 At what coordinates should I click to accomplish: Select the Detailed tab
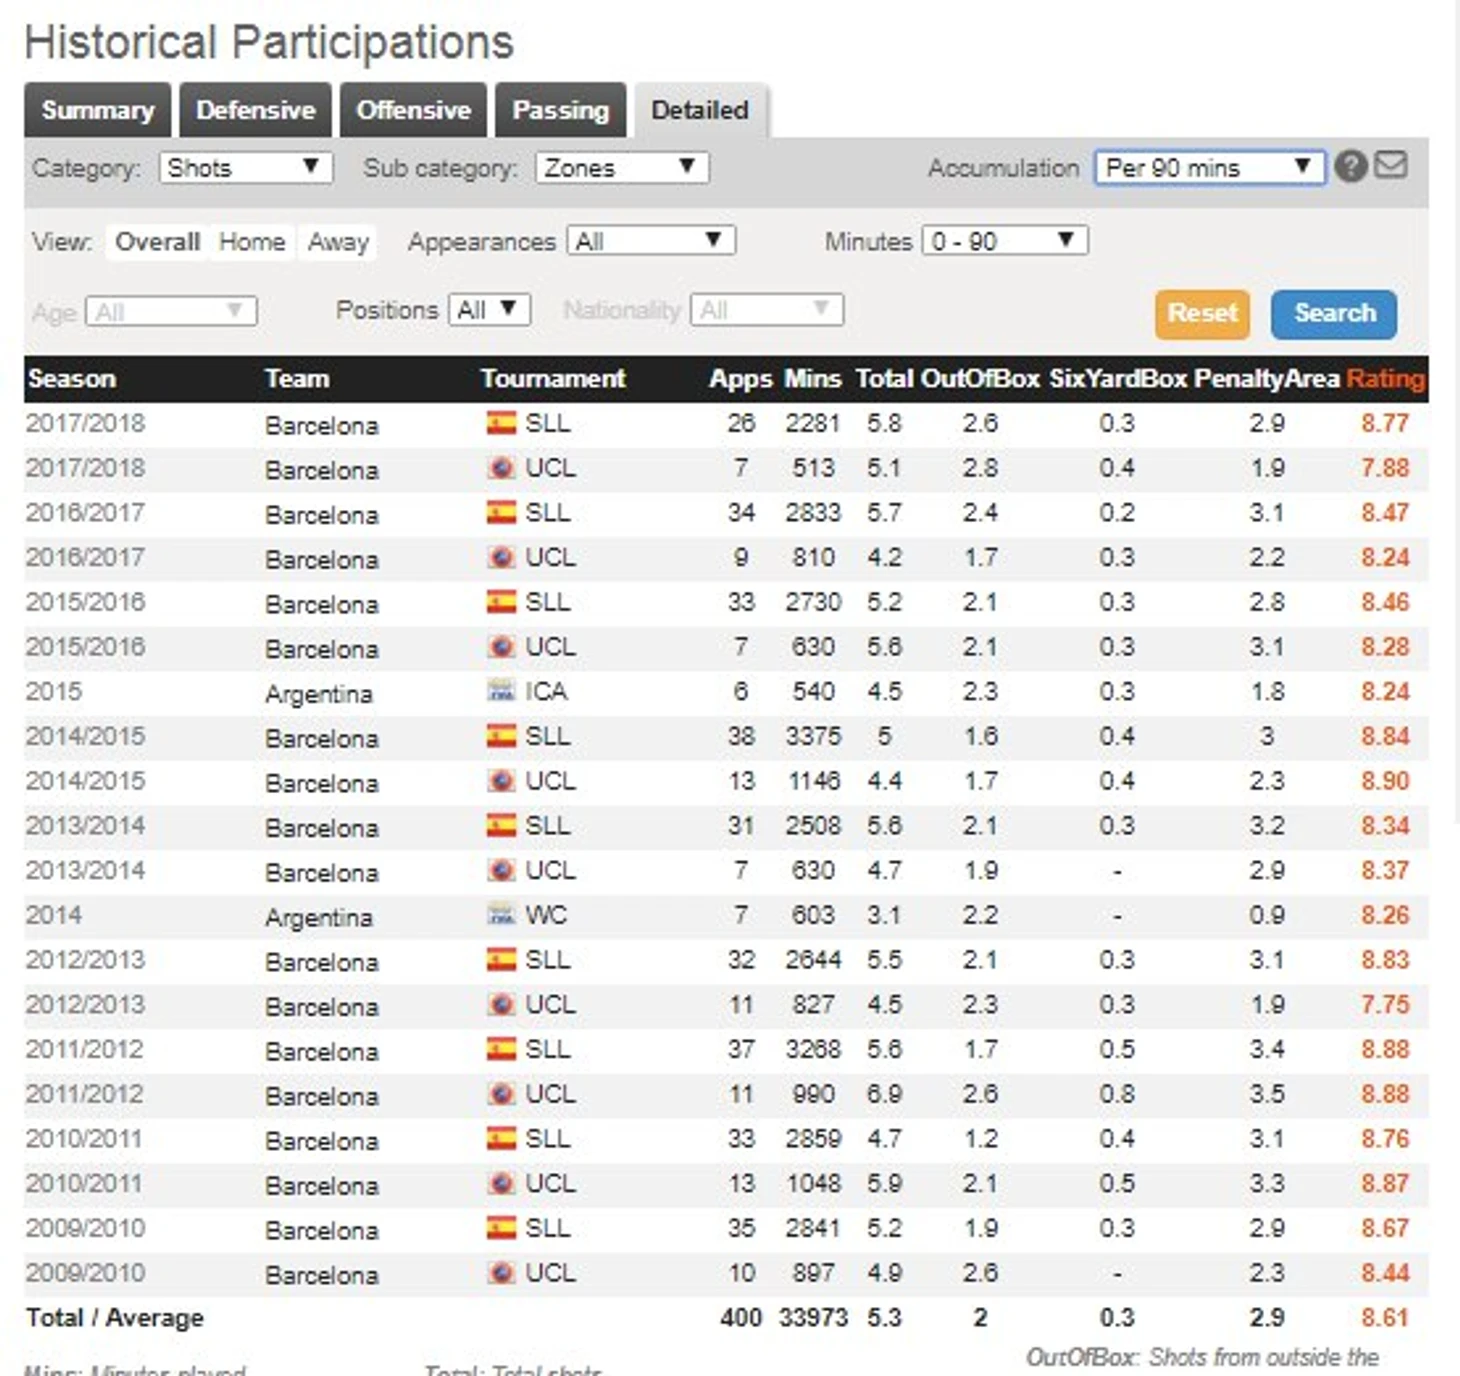pyautogui.click(x=700, y=110)
